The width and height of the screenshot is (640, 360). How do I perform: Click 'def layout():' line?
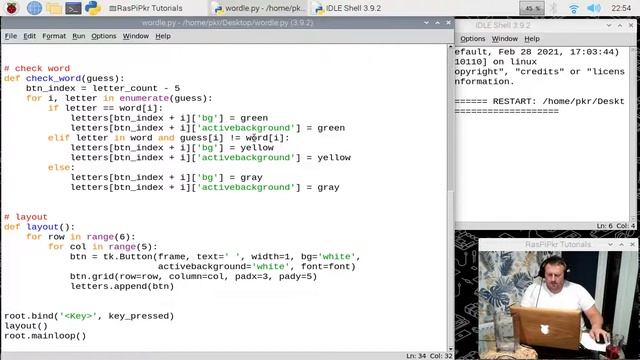pyautogui.click(x=40, y=227)
